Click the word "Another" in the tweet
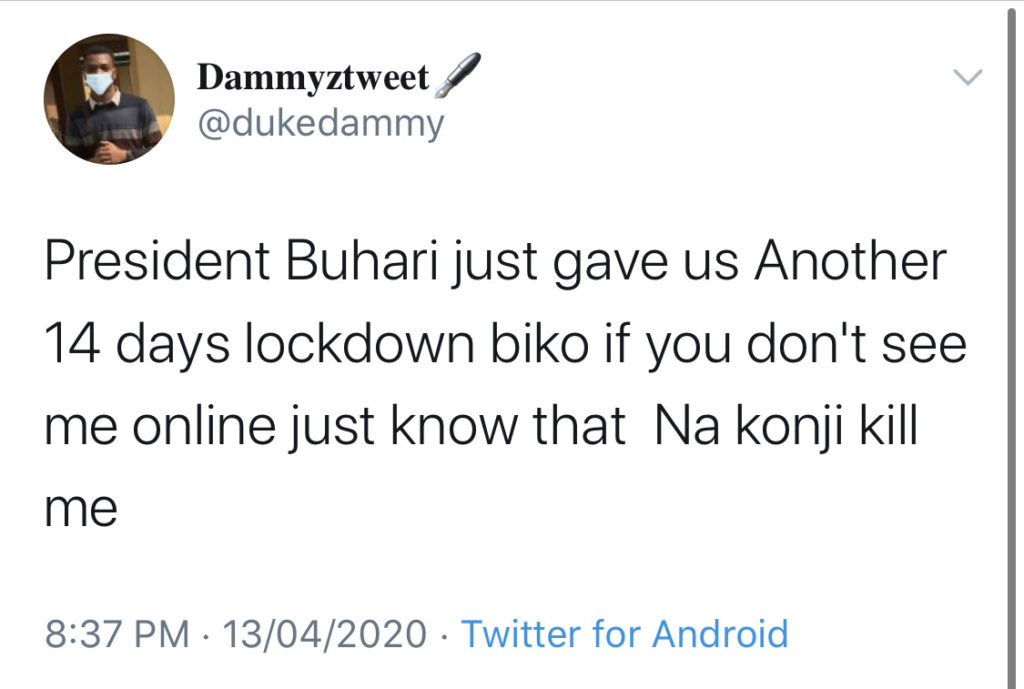The width and height of the screenshot is (1024, 689). pyautogui.click(x=849, y=264)
